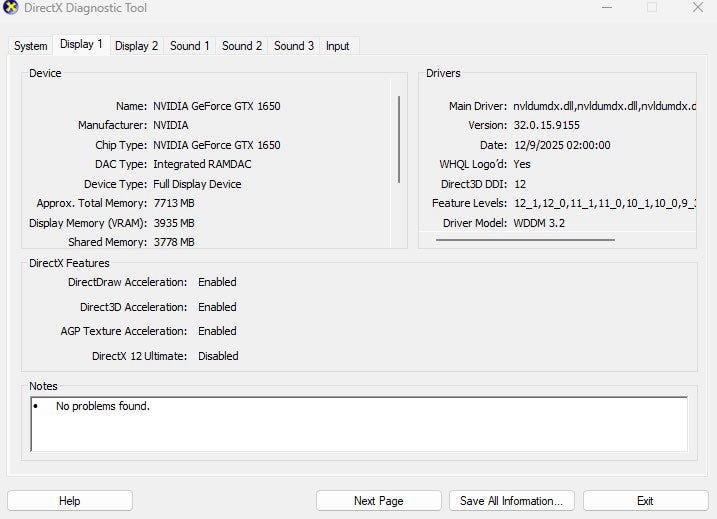This screenshot has width=717, height=519.
Task: Click the Device panel vertical scrollbar
Action: point(399,139)
